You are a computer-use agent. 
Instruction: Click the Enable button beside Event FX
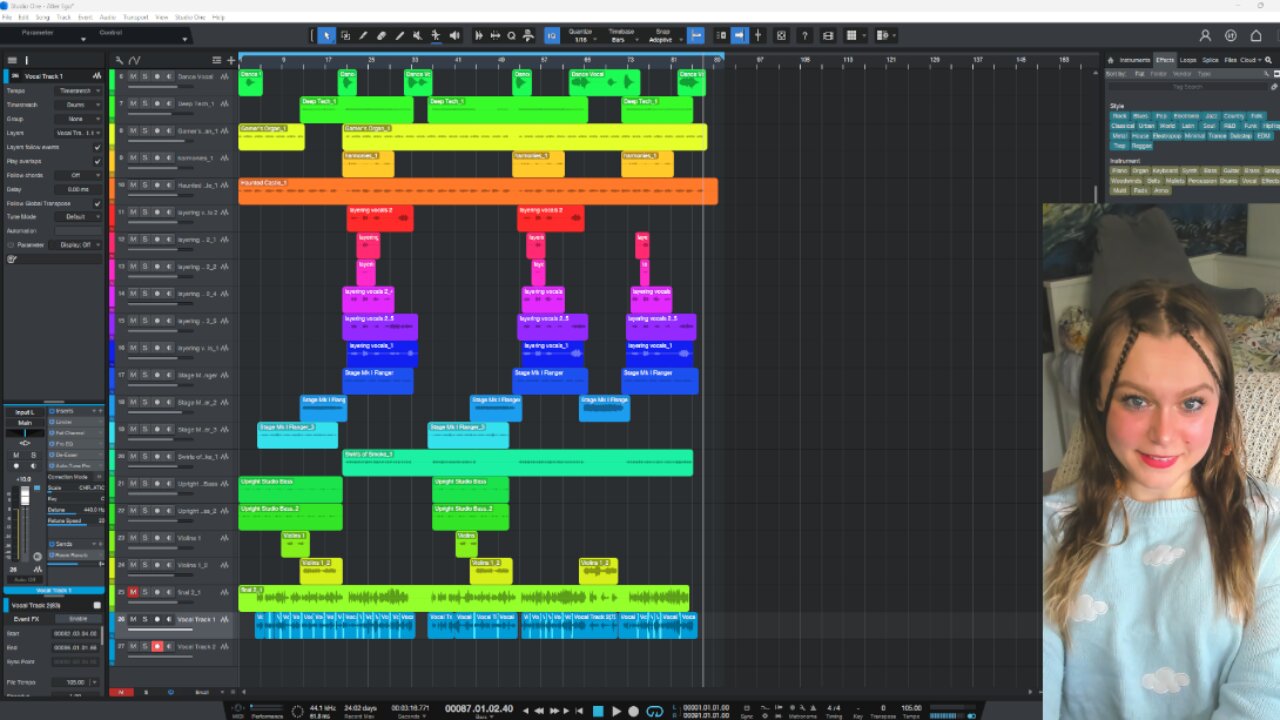(78, 619)
